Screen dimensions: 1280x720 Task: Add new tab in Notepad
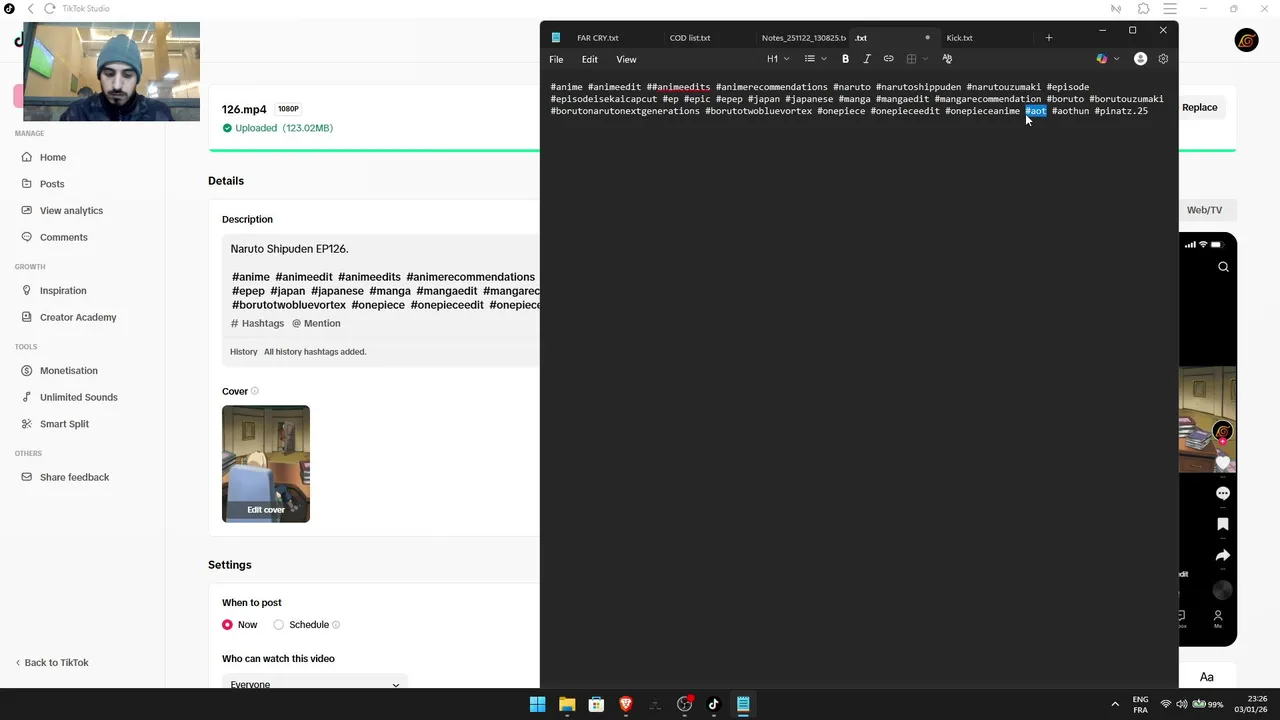click(x=1049, y=38)
